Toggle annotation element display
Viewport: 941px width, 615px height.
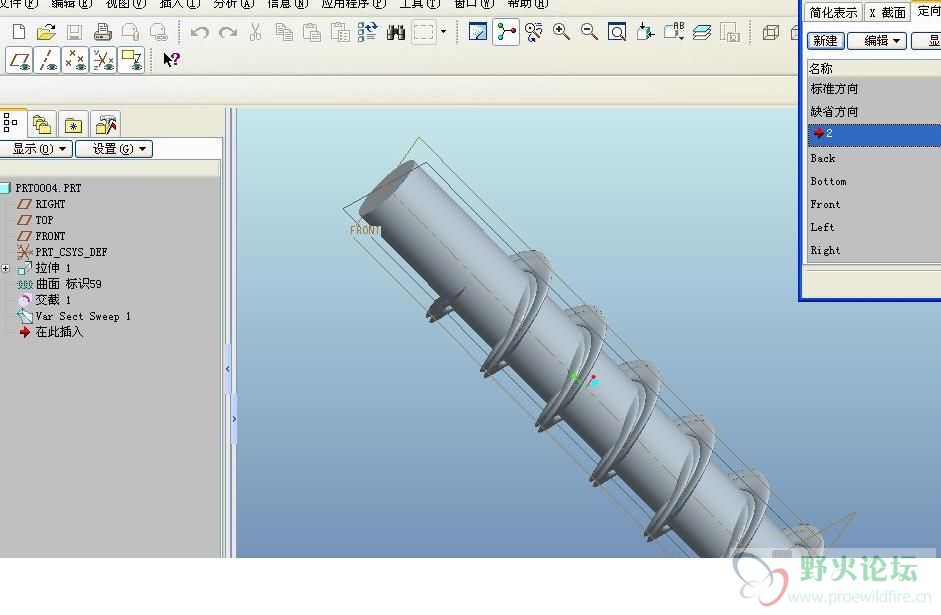pos(131,60)
